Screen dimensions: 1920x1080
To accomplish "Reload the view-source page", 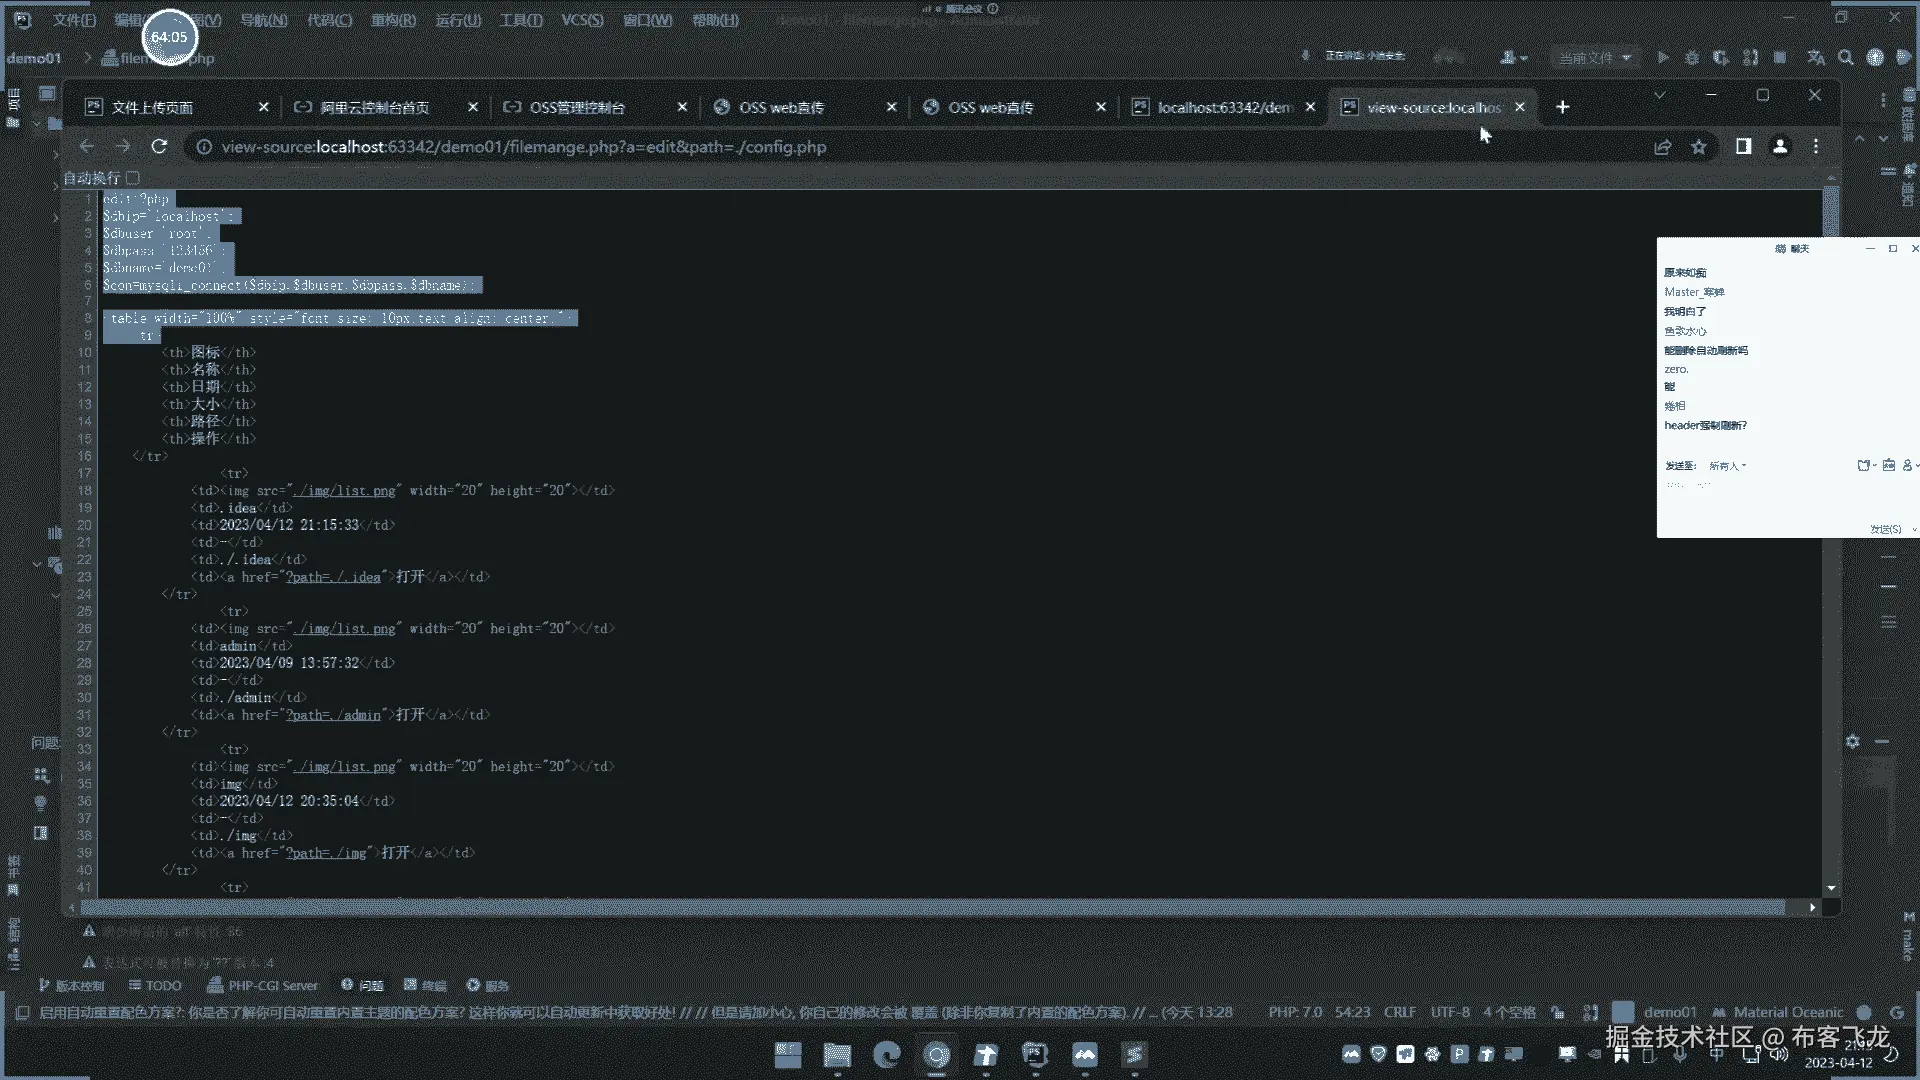I will pos(159,147).
